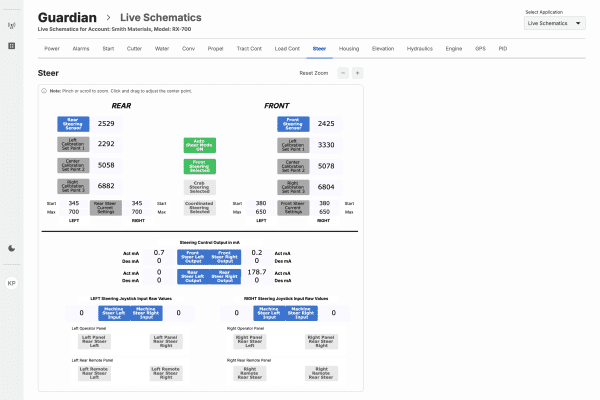Click Right Panel Rear Steer Right indicator
Viewport: 600px width, 400px height.
click(x=321, y=341)
